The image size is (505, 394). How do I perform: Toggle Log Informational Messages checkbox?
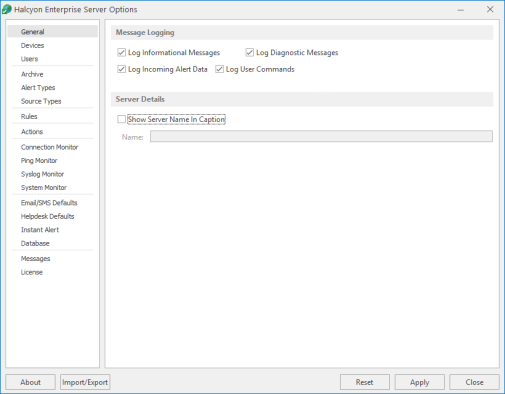tap(121, 52)
